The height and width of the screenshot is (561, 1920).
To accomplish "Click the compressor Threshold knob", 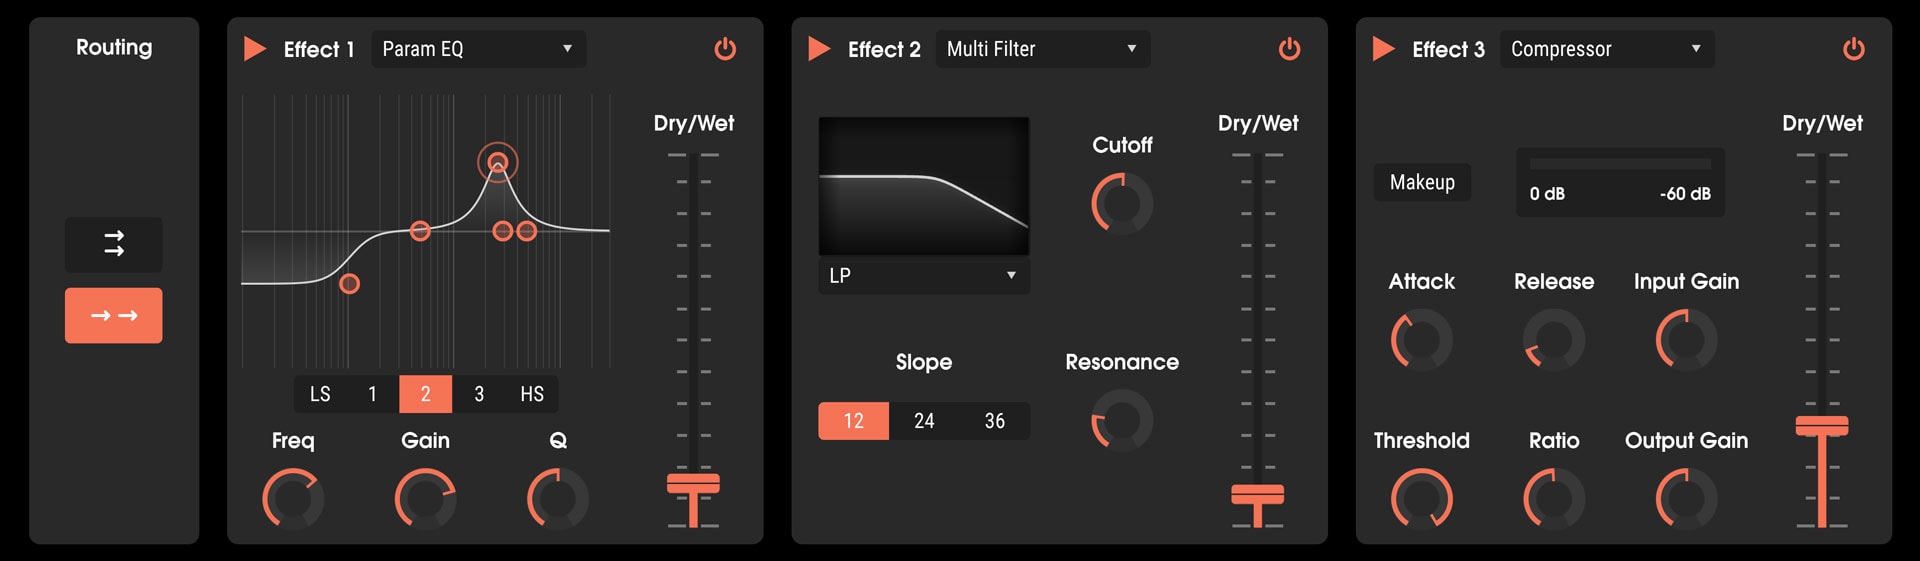I will coord(1421,499).
